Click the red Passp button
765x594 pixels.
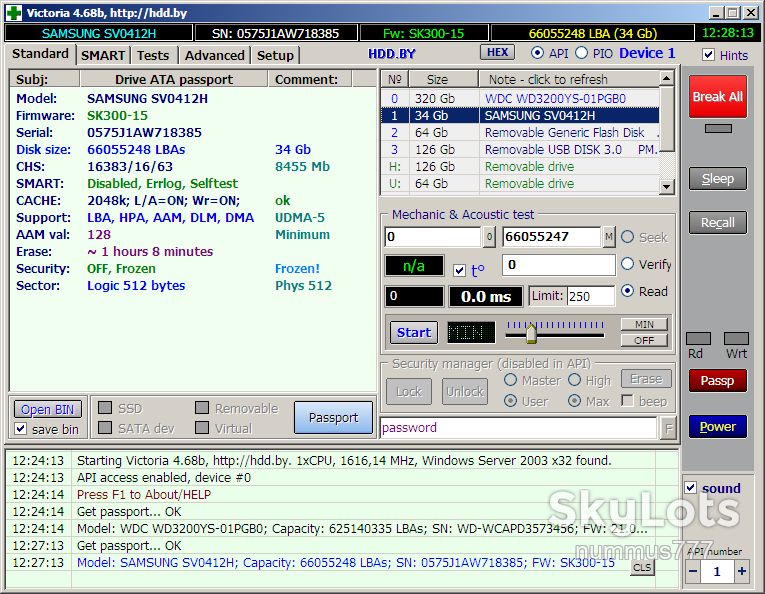click(718, 380)
